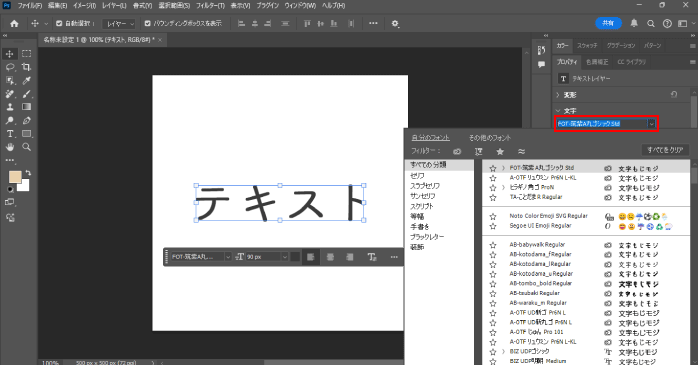Favorite the TA-ことだま R Regular font

pyautogui.click(x=493, y=197)
